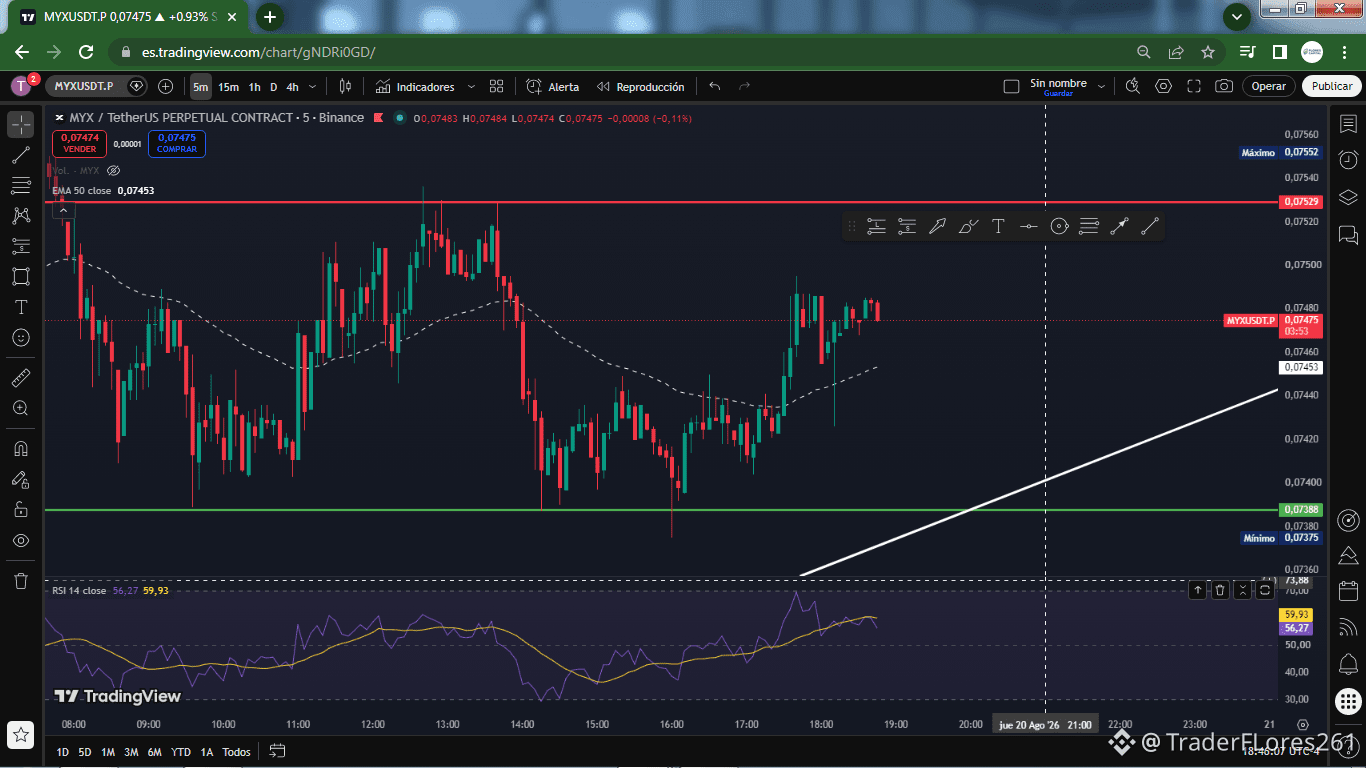This screenshot has width=1366, height=768.
Task: Open the Sin nombre layout dropdown
Action: [x=1102, y=87]
